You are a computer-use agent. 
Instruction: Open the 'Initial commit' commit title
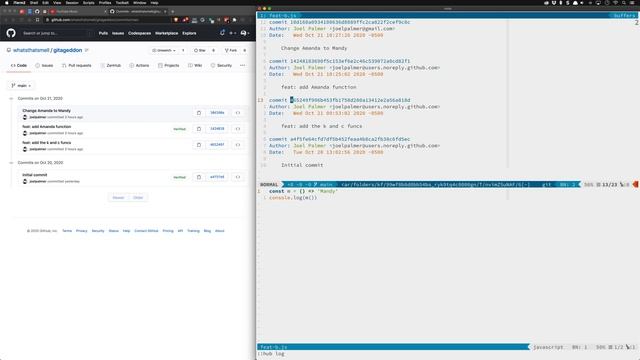(x=35, y=175)
